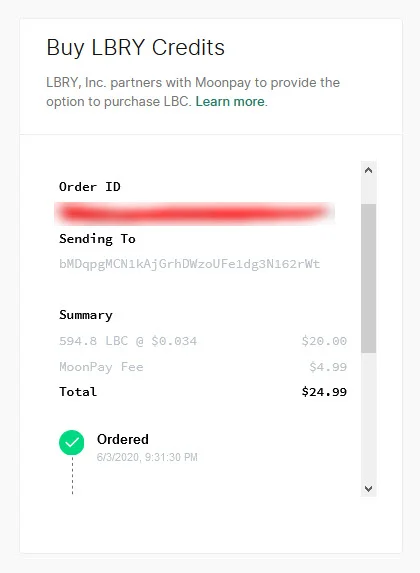Click the $24.99 total amount
The width and height of the screenshot is (420, 573).
pos(324,392)
